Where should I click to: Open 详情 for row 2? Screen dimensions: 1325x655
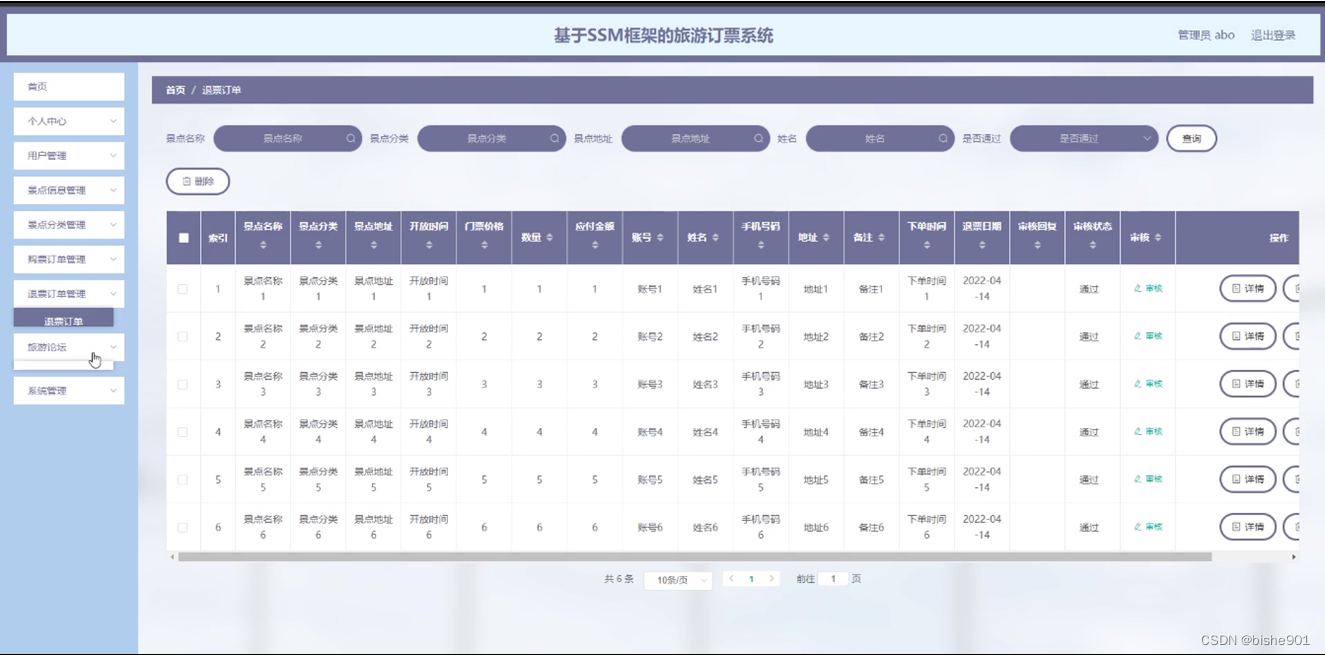[1248, 336]
